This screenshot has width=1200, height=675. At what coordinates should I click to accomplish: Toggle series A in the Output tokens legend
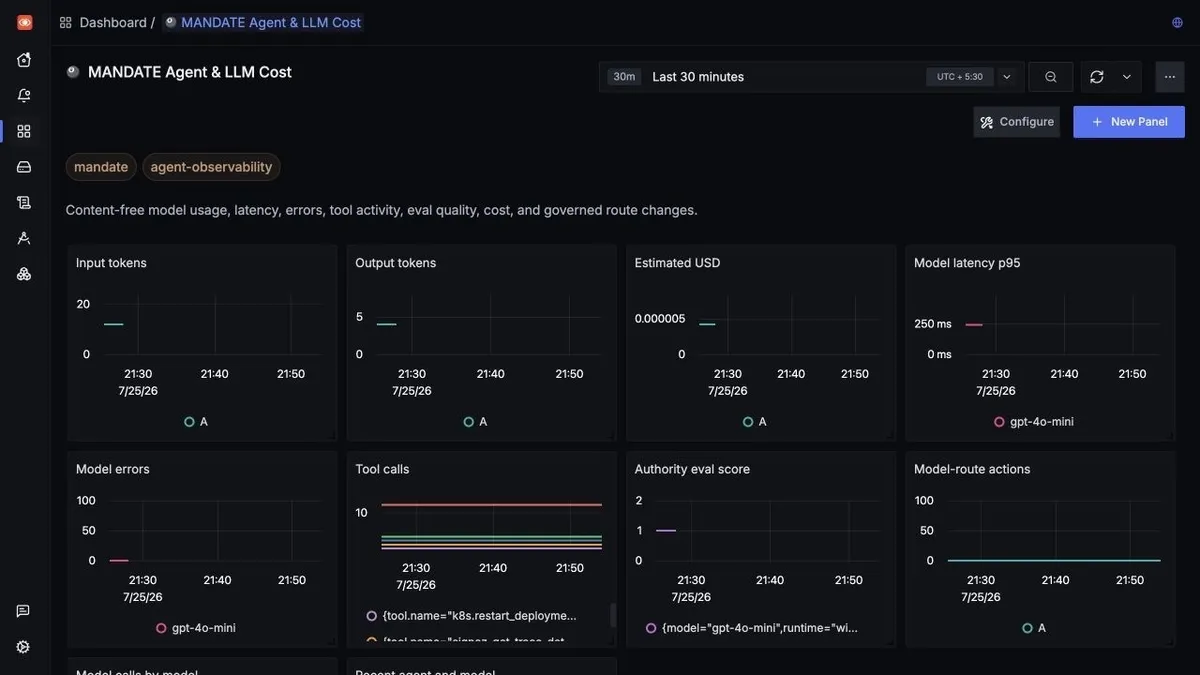coord(476,422)
